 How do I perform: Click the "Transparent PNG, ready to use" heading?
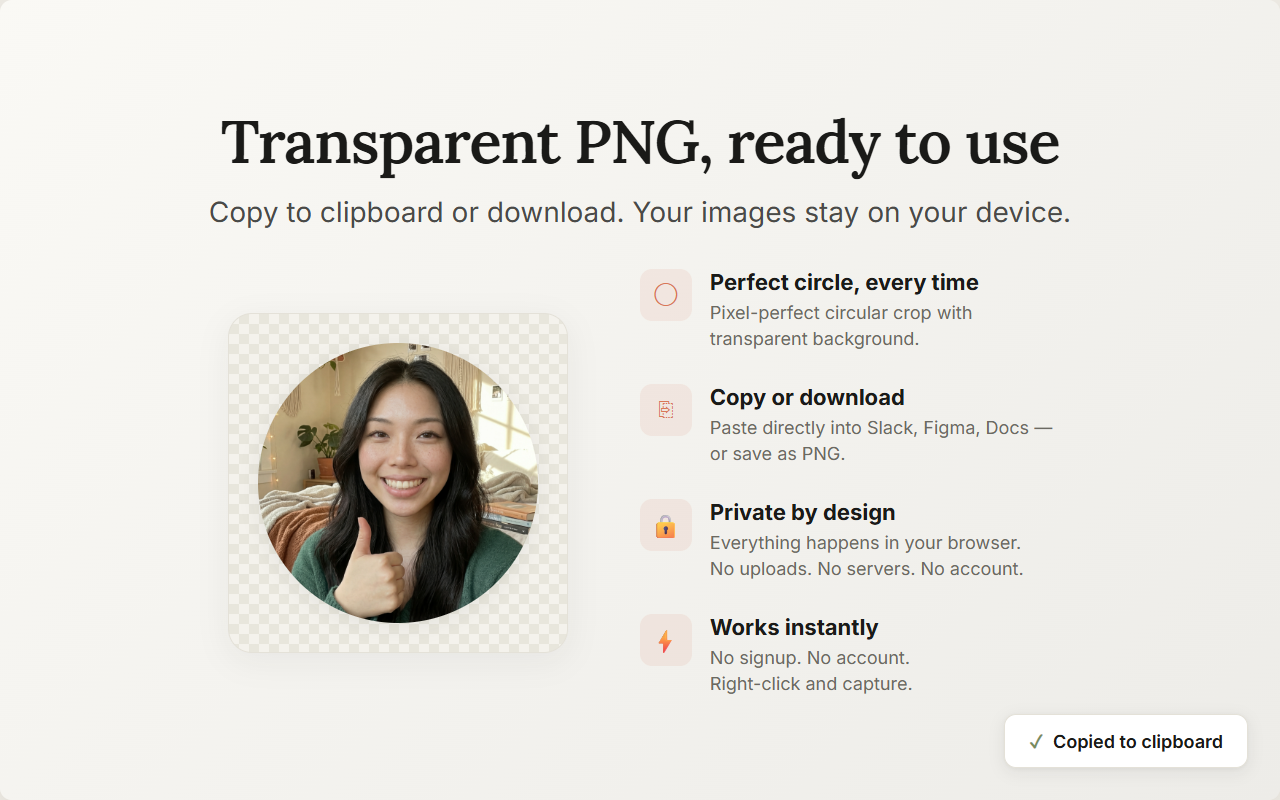[639, 143]
